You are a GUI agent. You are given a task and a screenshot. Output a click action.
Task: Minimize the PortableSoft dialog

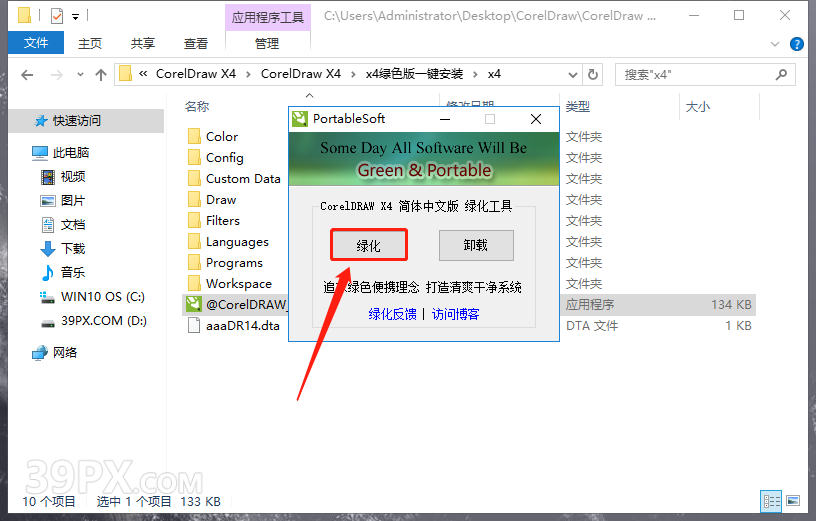[x=445, y=119]
